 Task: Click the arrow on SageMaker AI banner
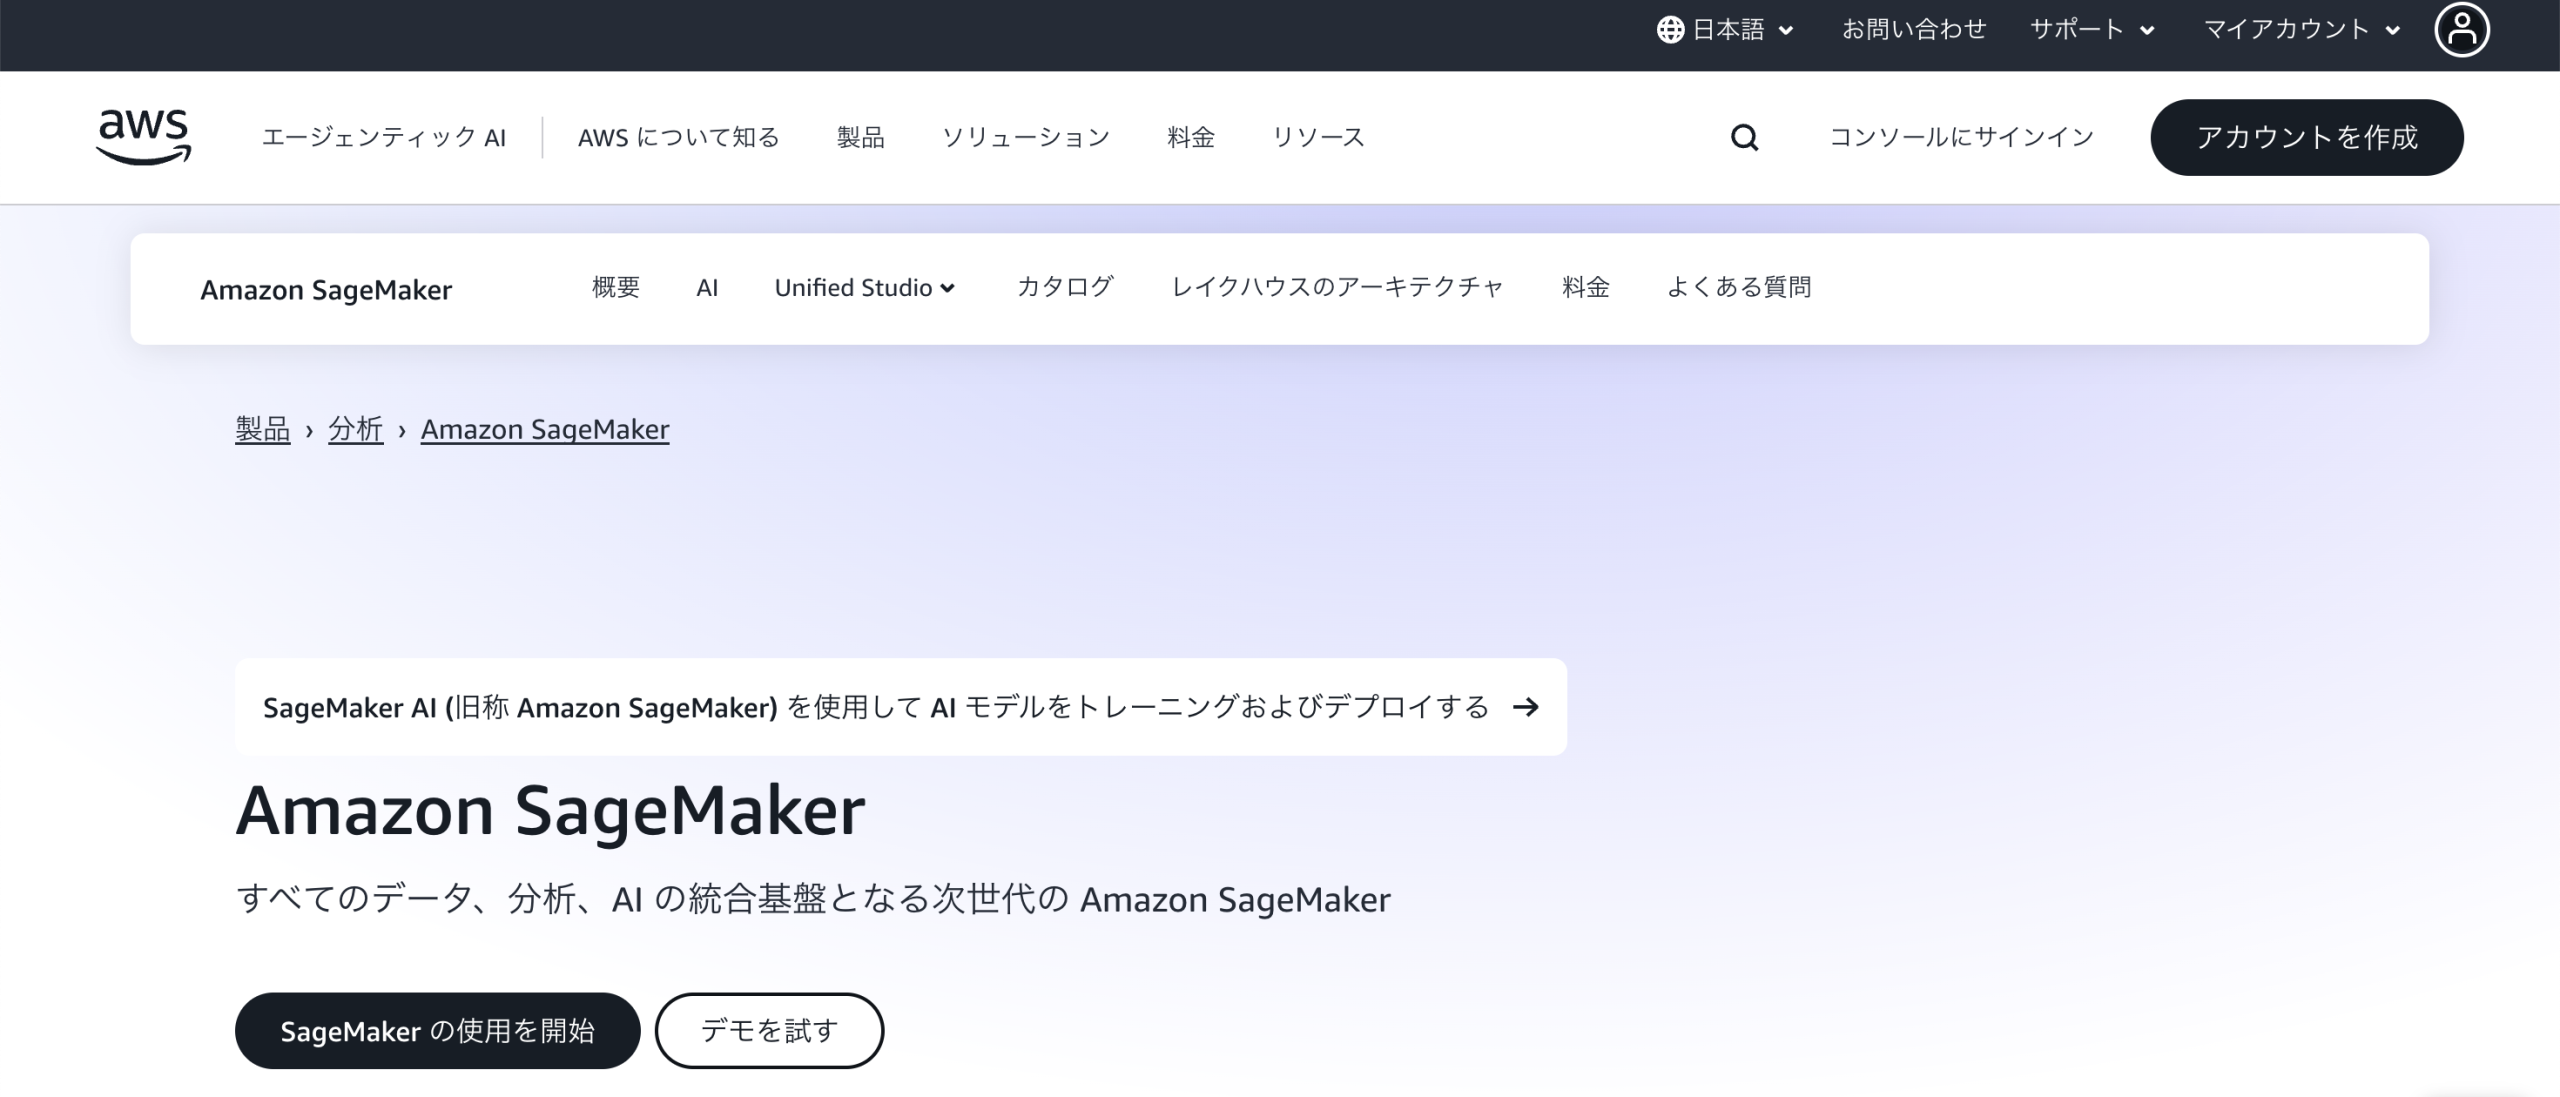1525,707
